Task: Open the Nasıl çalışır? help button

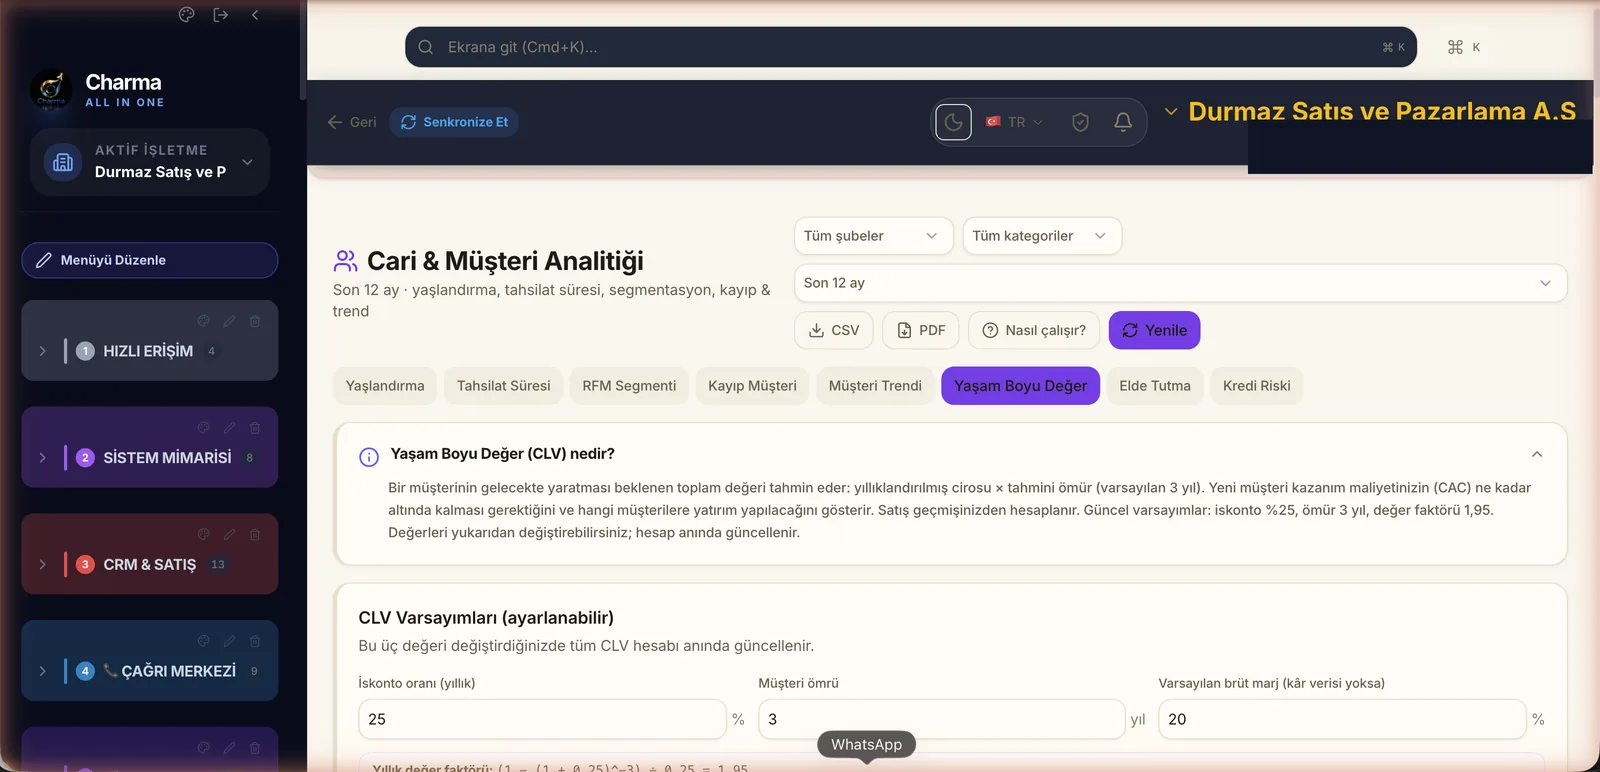Action: point(1034,330)
